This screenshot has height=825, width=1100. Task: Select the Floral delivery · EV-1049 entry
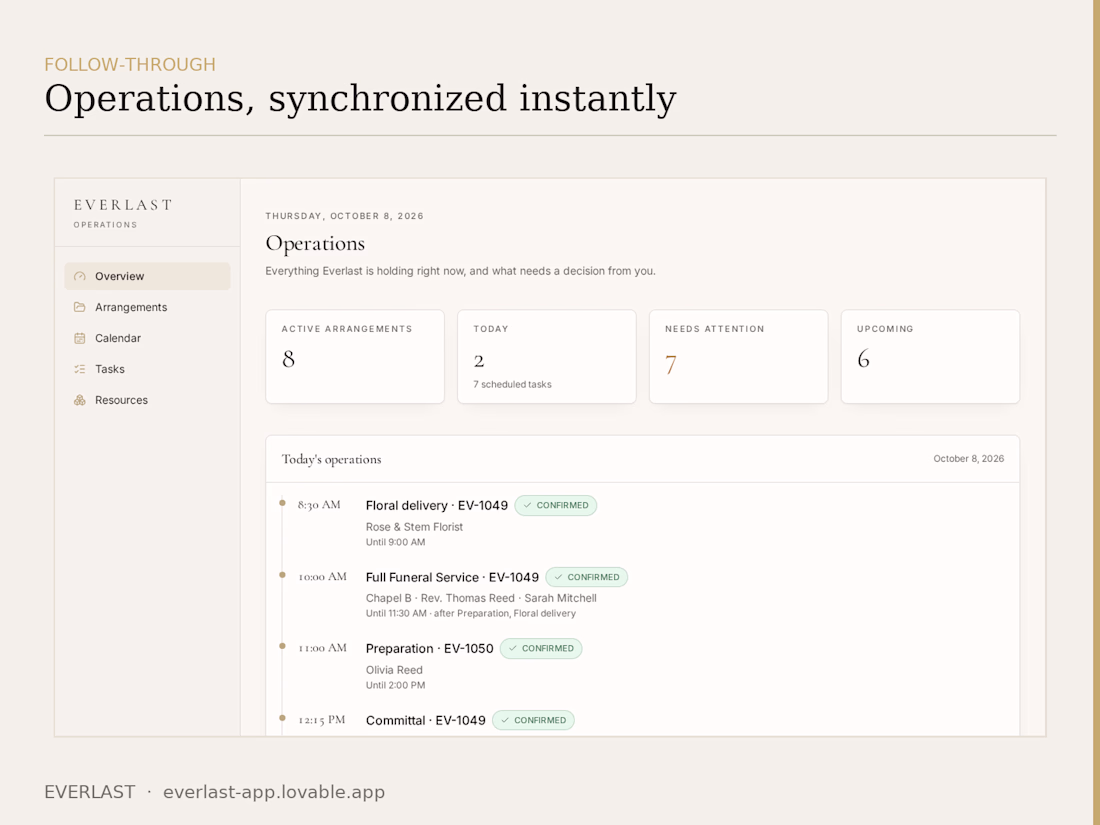[x=436, y=506]
